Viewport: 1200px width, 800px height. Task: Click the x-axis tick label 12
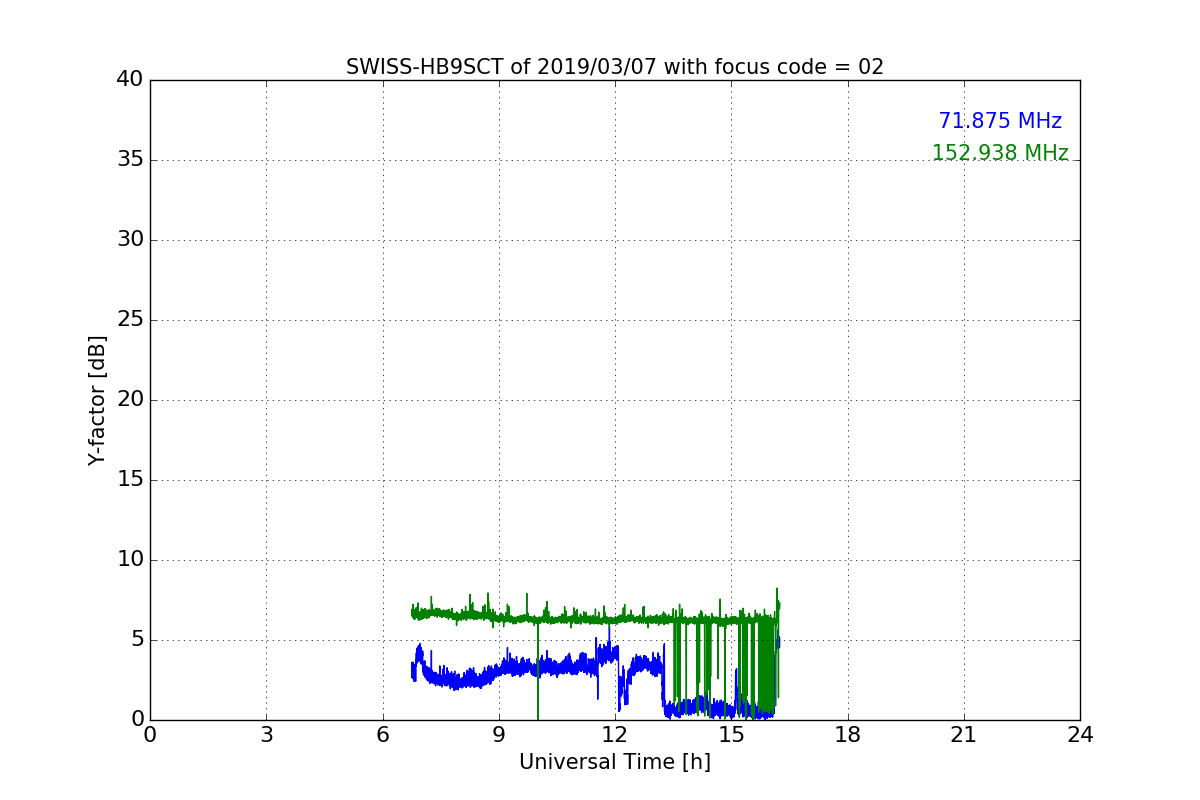click(x=615, y=735)
